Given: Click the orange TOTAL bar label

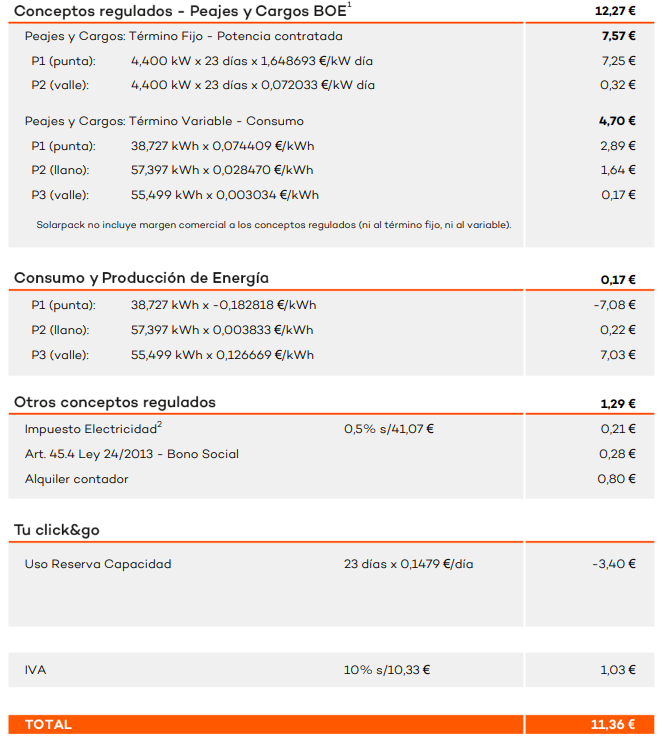Looking at the screenshot, I should (x=48, y=724).
